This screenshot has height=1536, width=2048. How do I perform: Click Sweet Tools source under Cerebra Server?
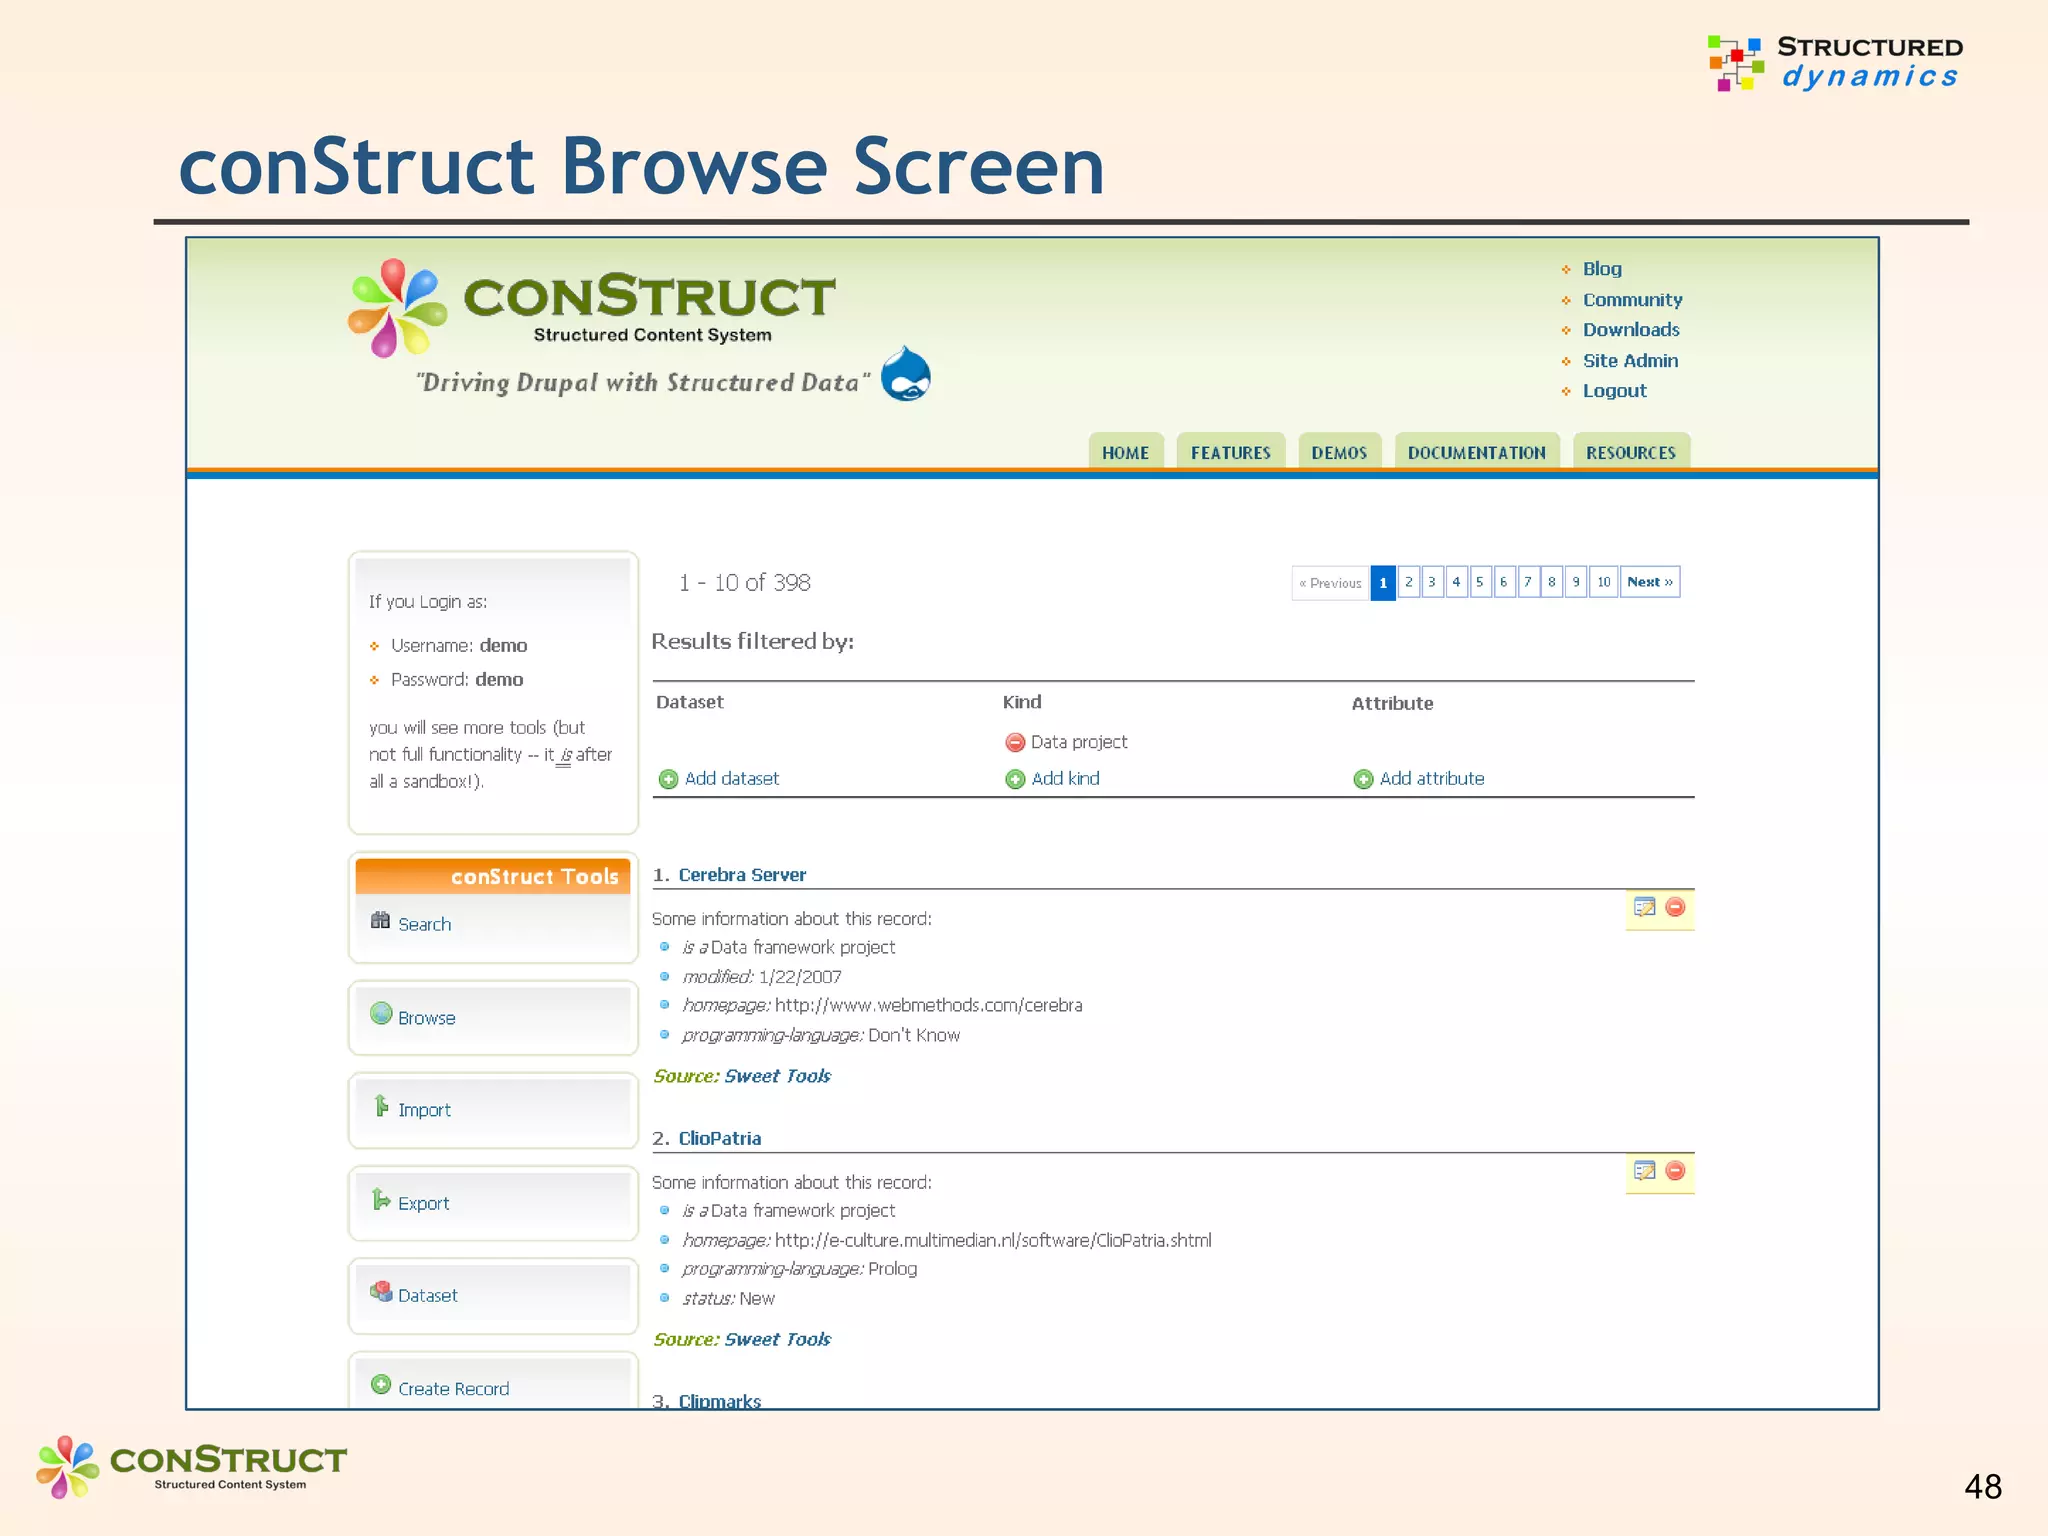pos(778,1076)
